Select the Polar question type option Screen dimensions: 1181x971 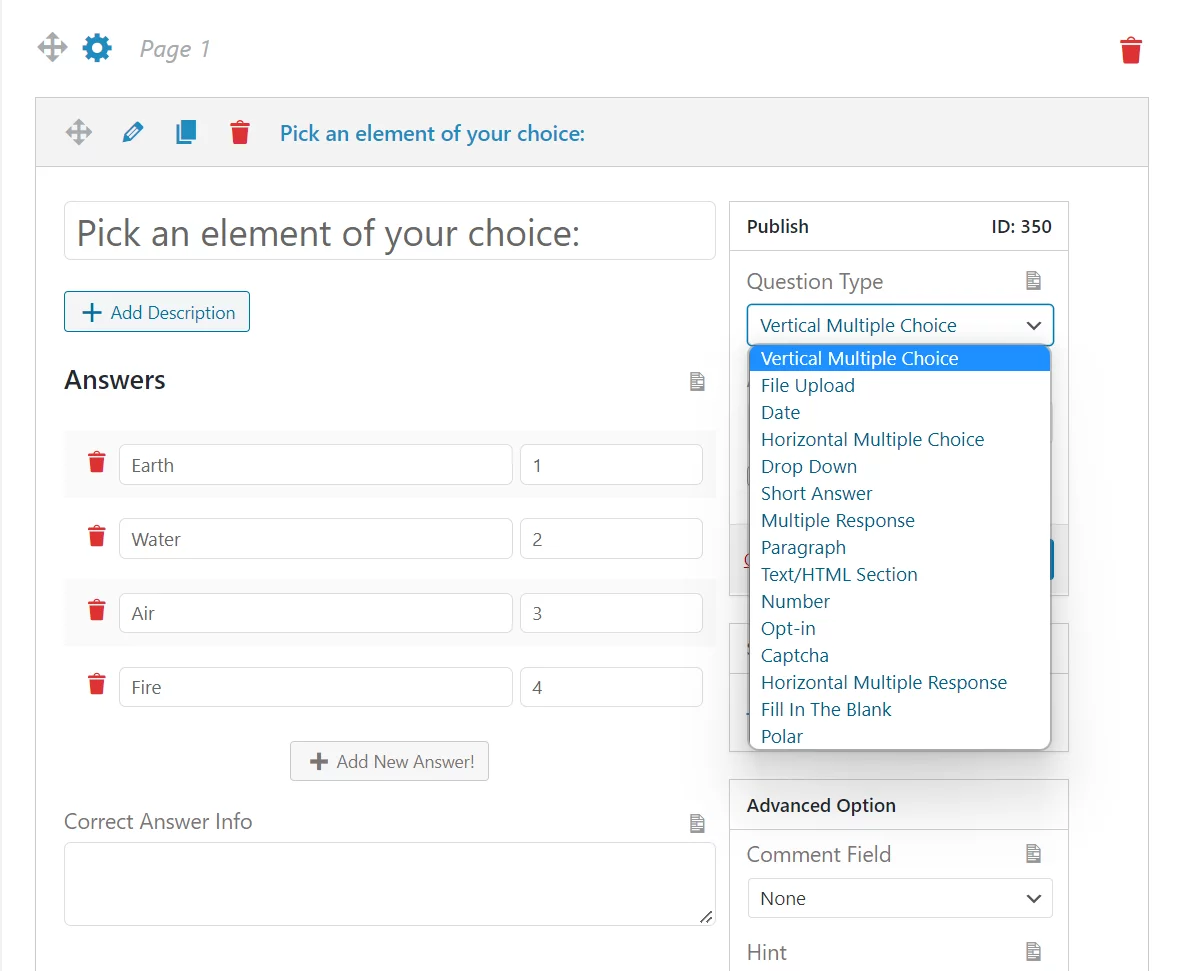point(782,737)
